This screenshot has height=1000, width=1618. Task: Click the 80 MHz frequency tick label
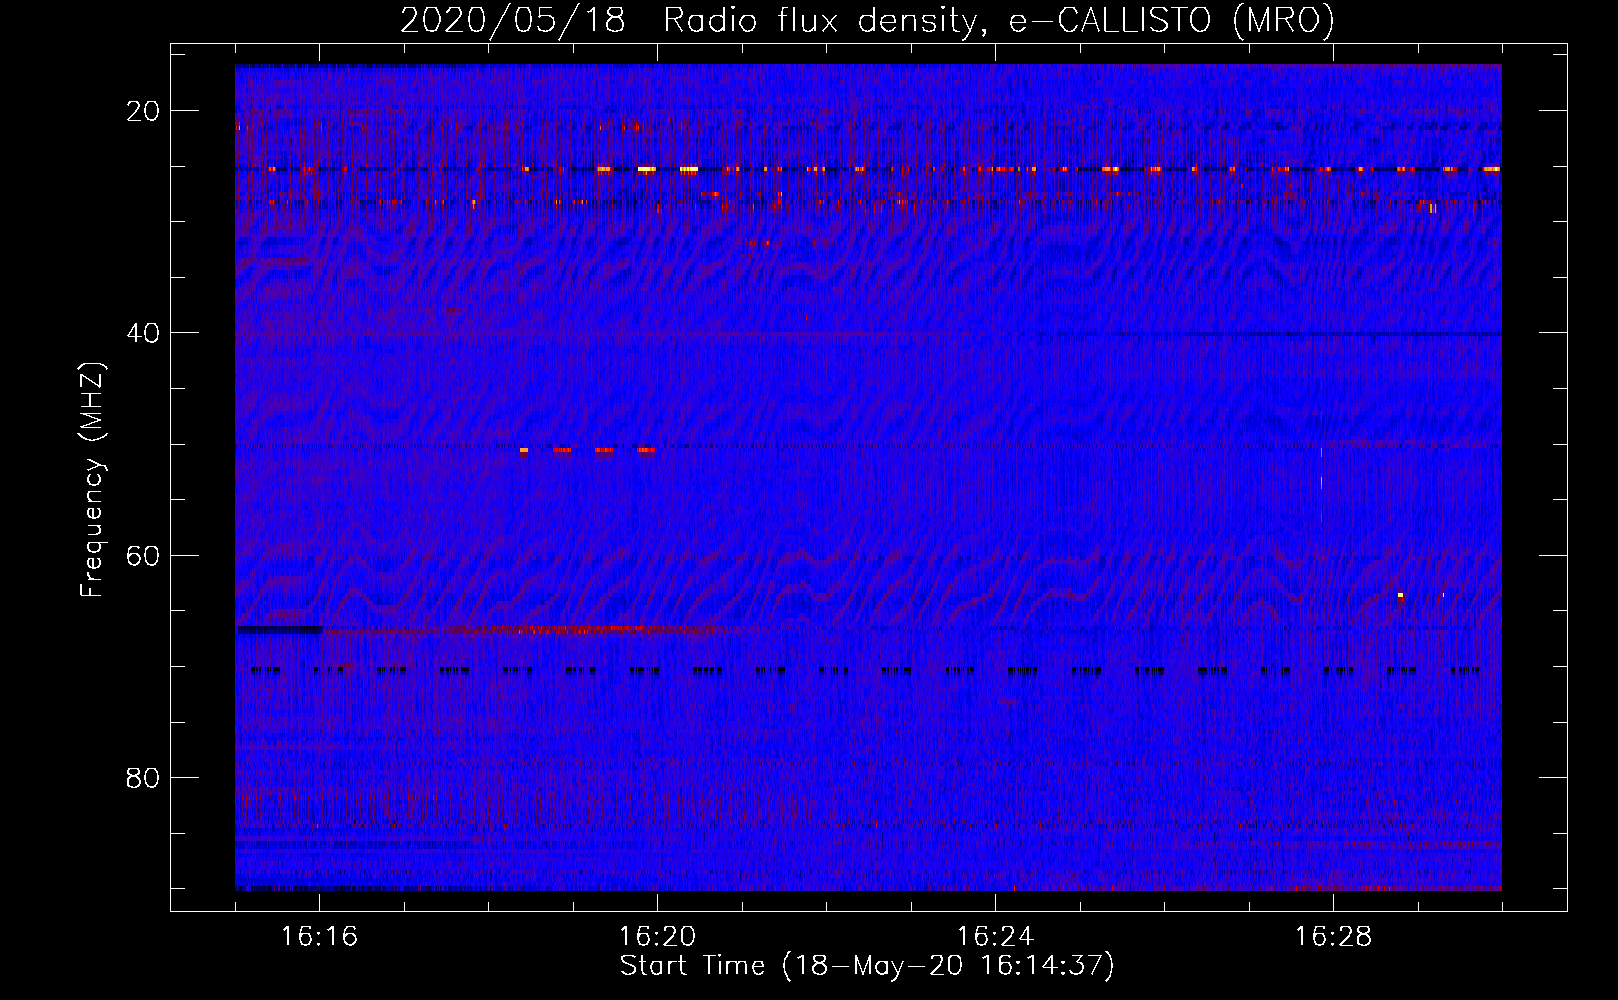(143, 777)
